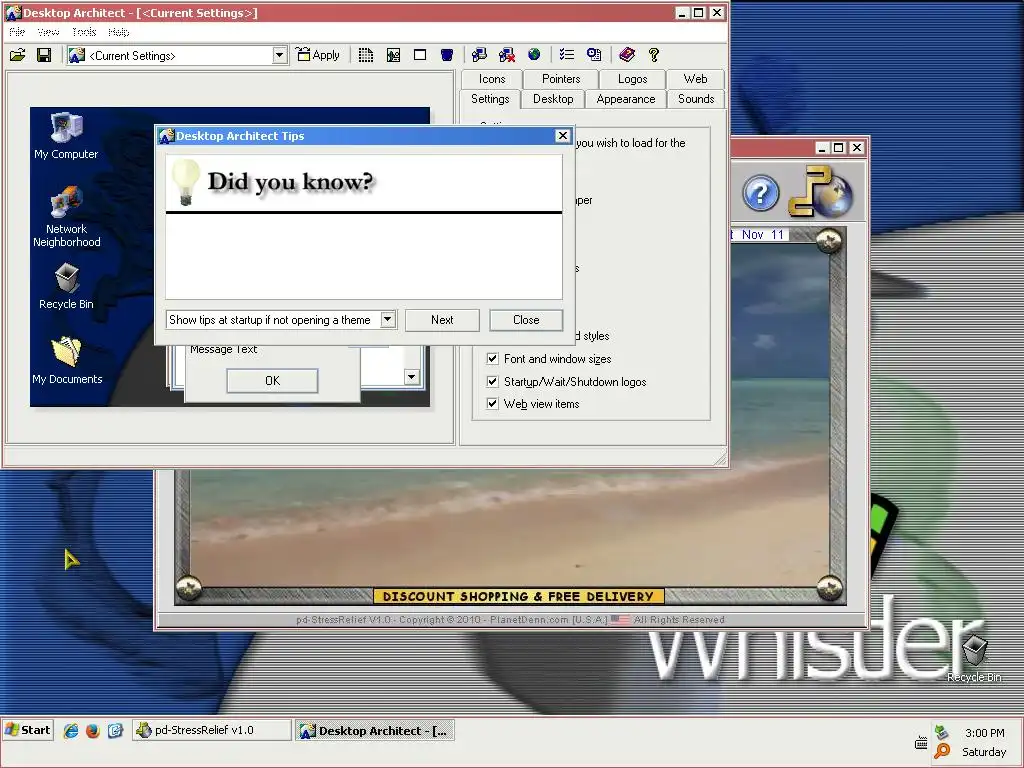Open the View menu
Image resolution: width=1024 pixels, height=768 pixels.
point(48,32)
